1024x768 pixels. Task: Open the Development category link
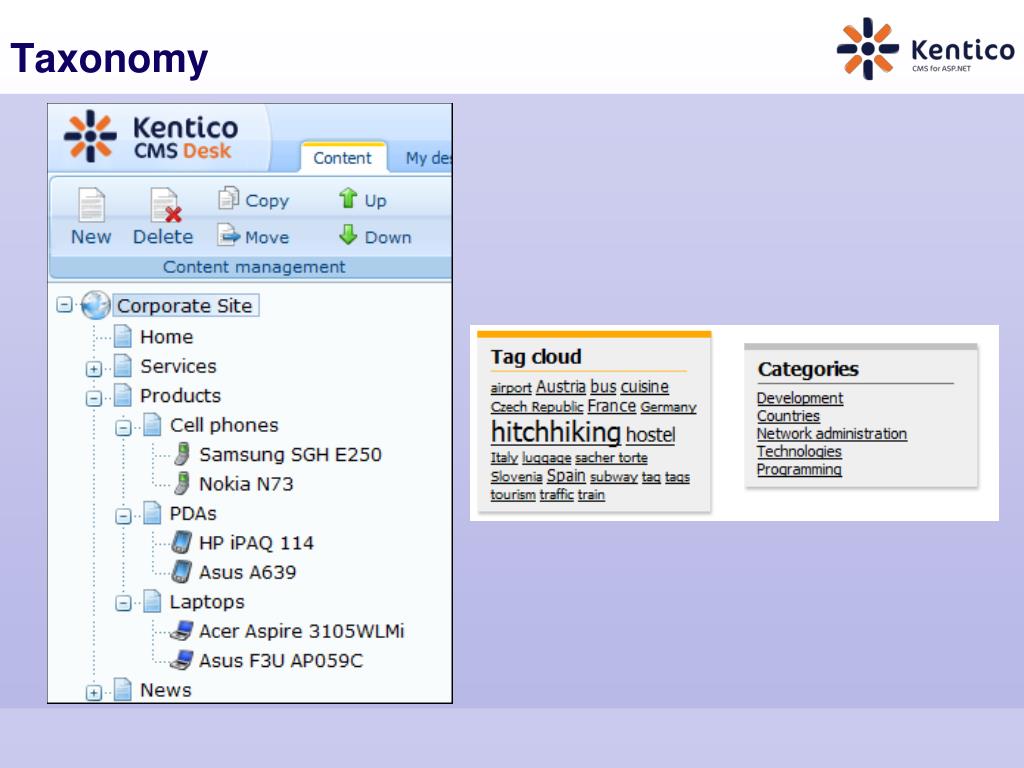click(x=800, y=398)
